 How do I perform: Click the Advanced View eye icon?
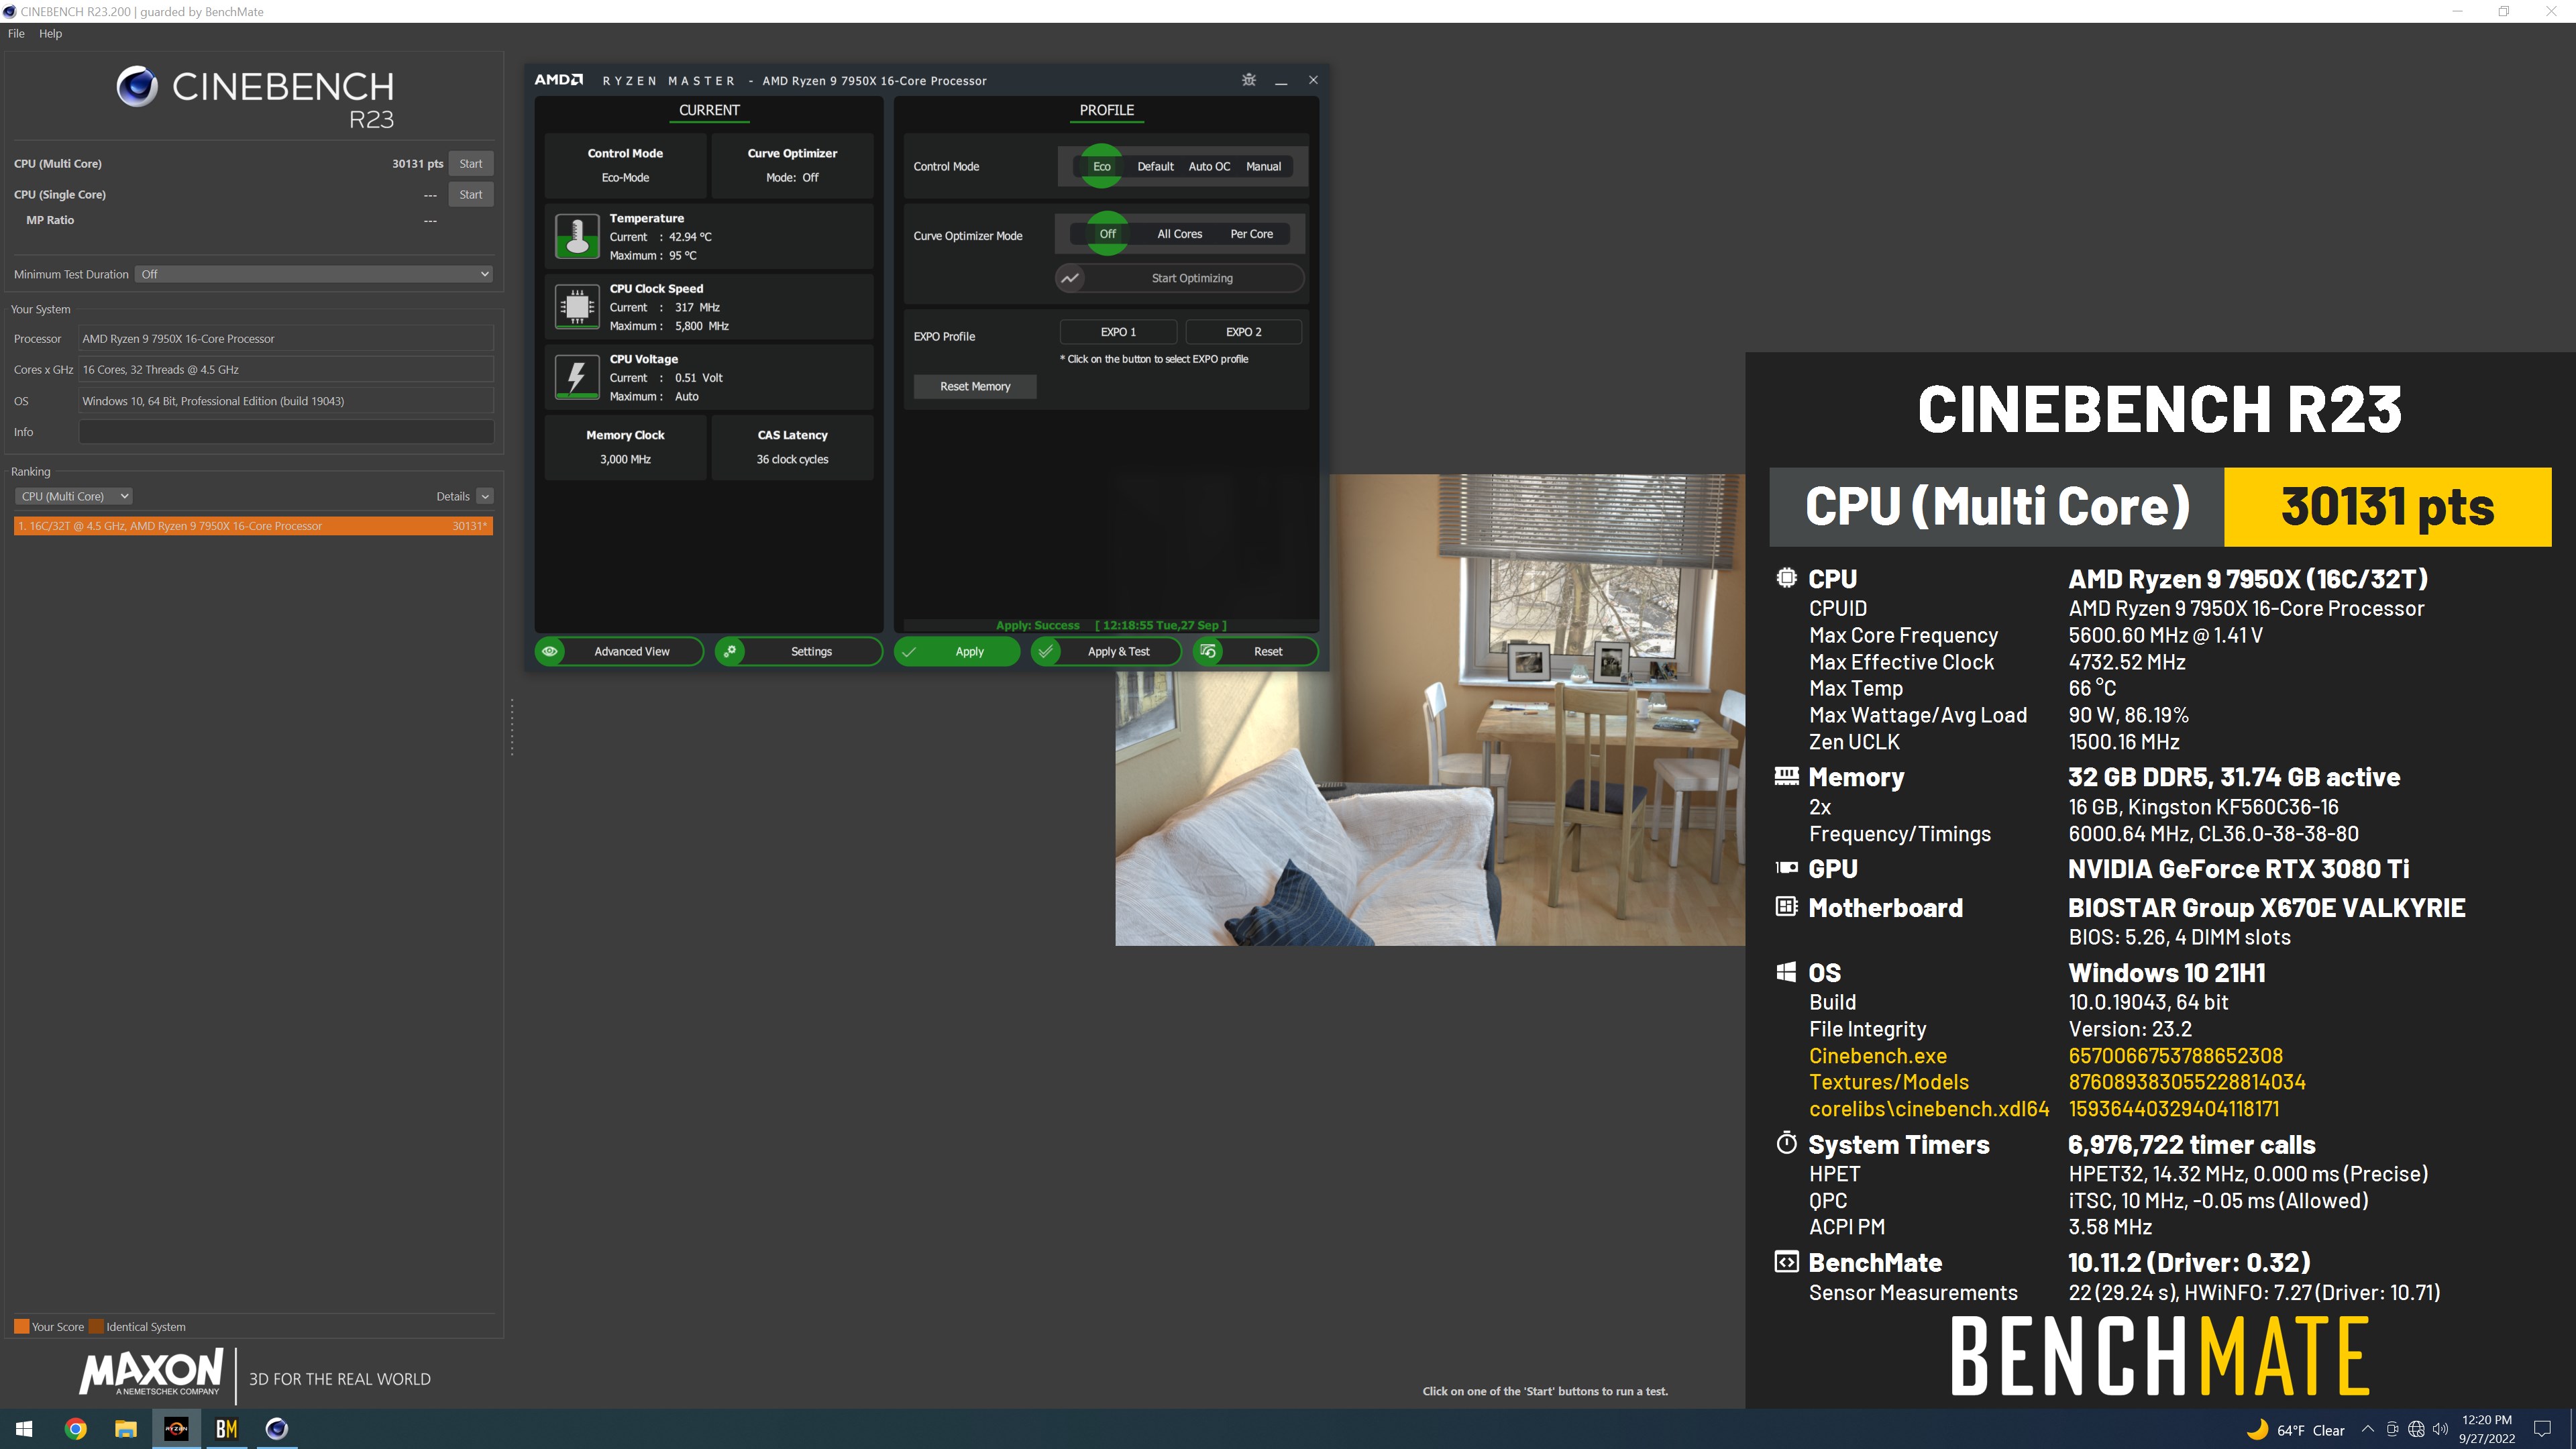coord(550,651)
